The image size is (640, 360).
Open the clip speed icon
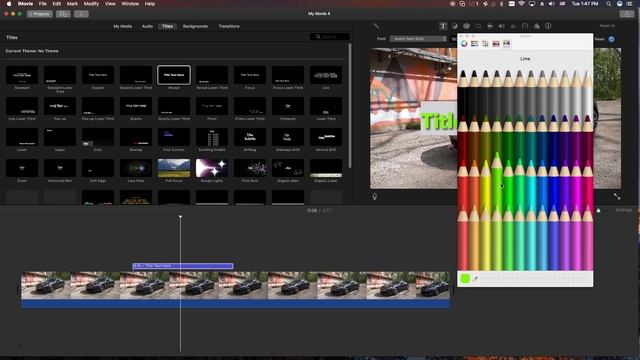[x=525, y=26]
